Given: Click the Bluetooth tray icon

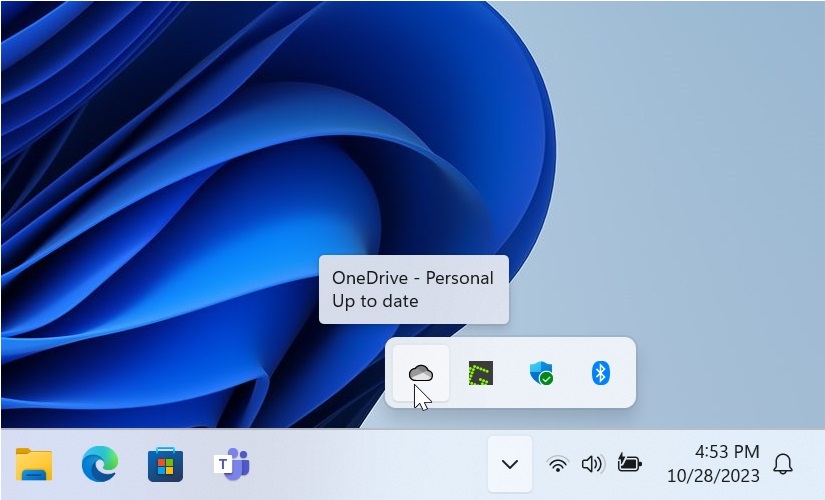Looking at the screenshot, I should click(600, 373).
